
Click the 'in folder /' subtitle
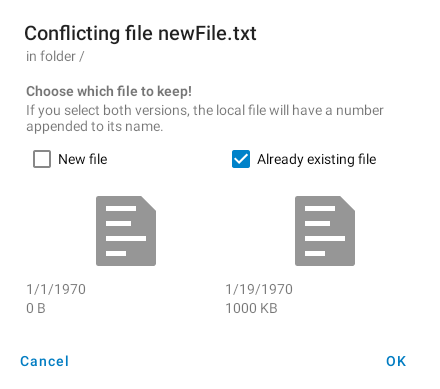tap(55, 56)
